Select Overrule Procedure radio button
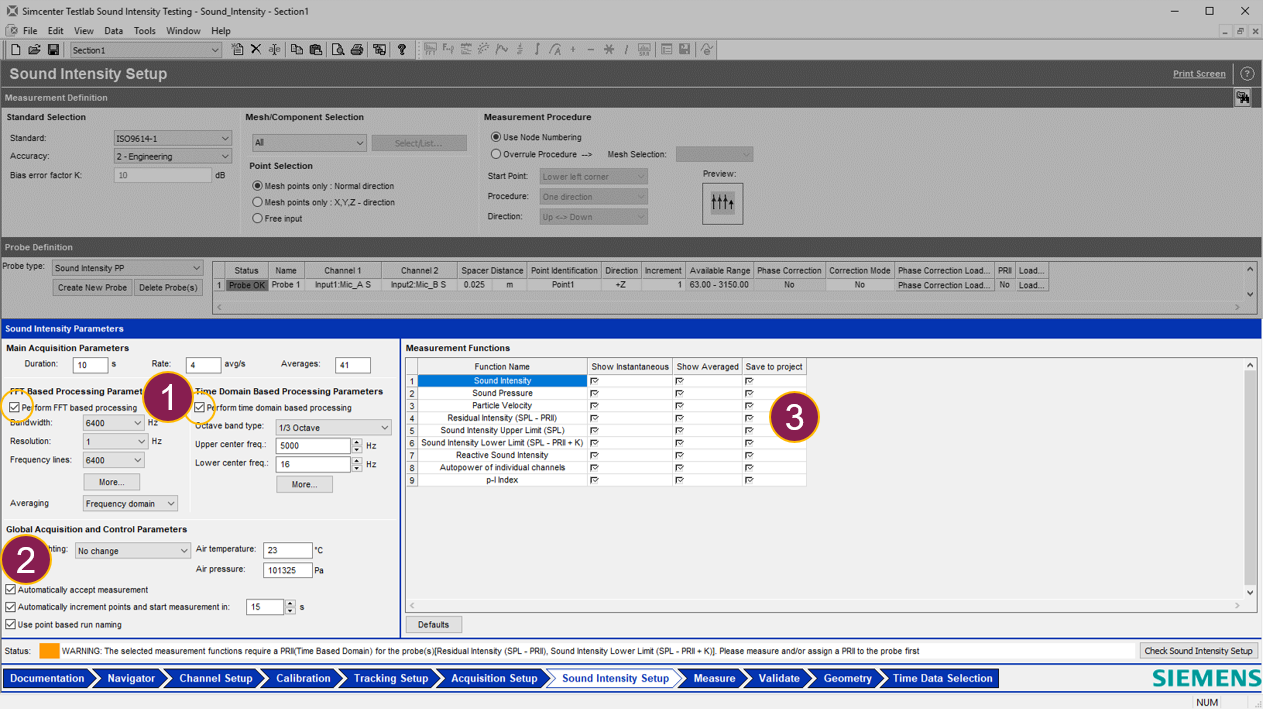 [496, 155]
